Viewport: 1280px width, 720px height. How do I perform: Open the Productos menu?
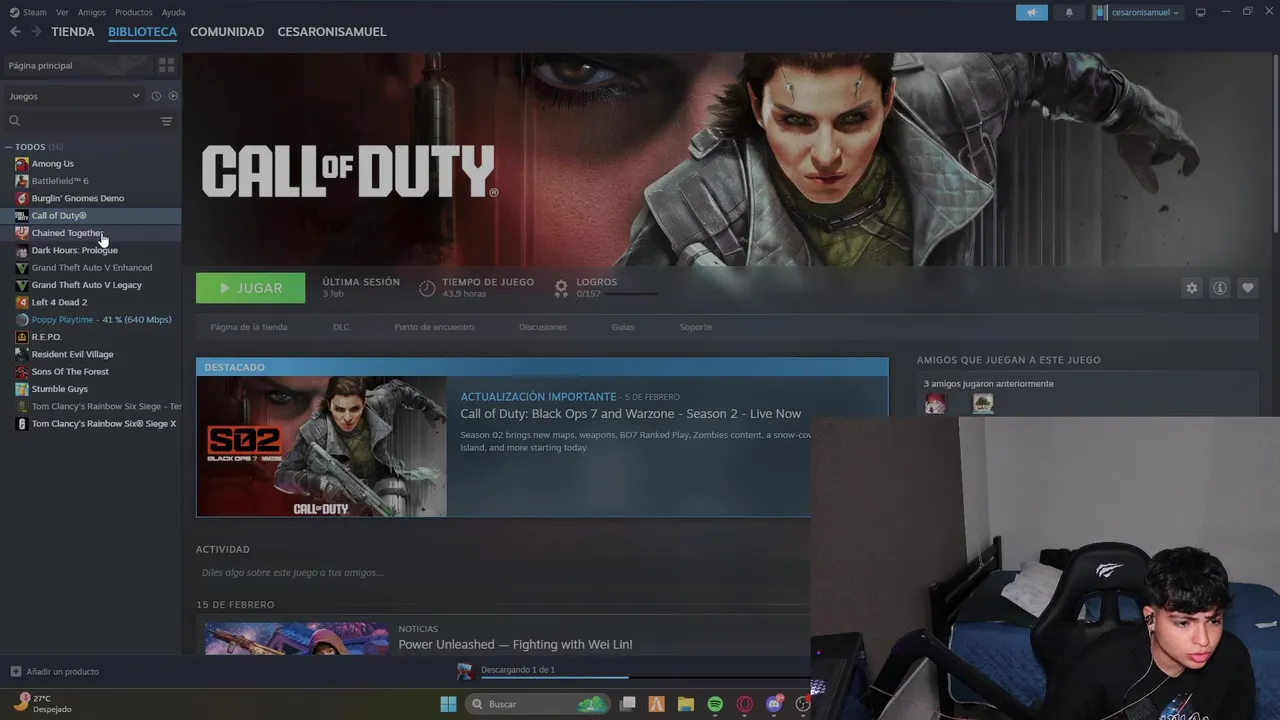(133, 12)
